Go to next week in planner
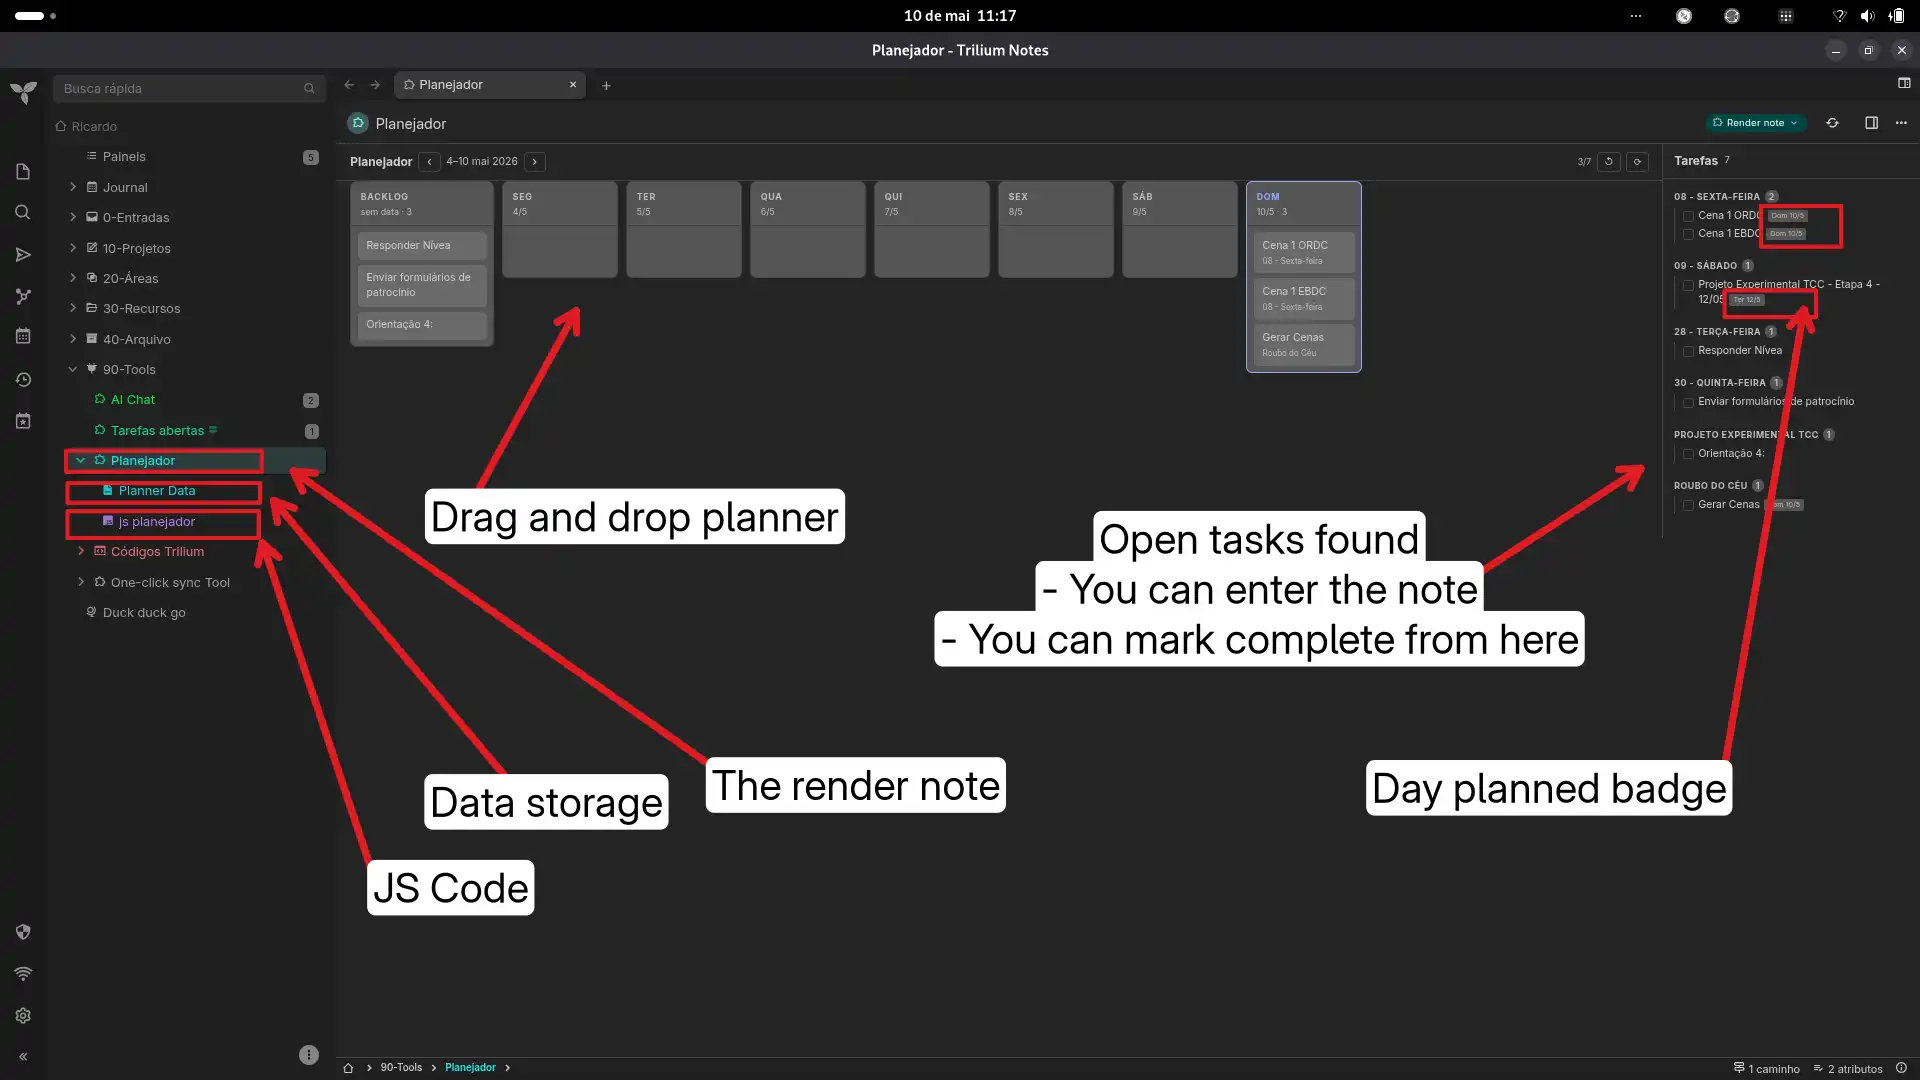The height and width of the screenshot is (1080, 1920). 535,162
